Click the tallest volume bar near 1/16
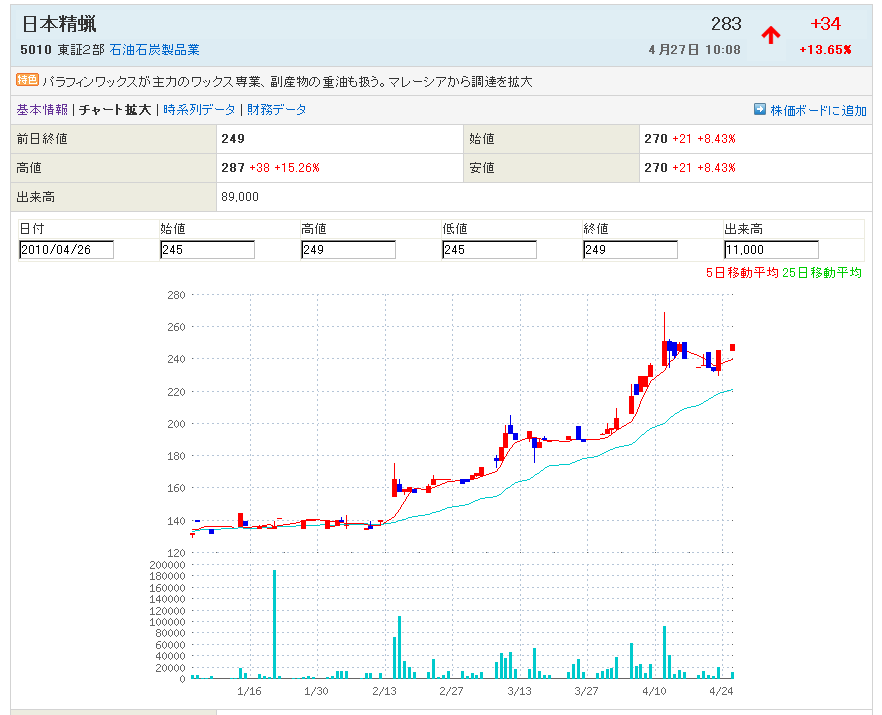This screenshot has width=882, height=715. point(274,624)
